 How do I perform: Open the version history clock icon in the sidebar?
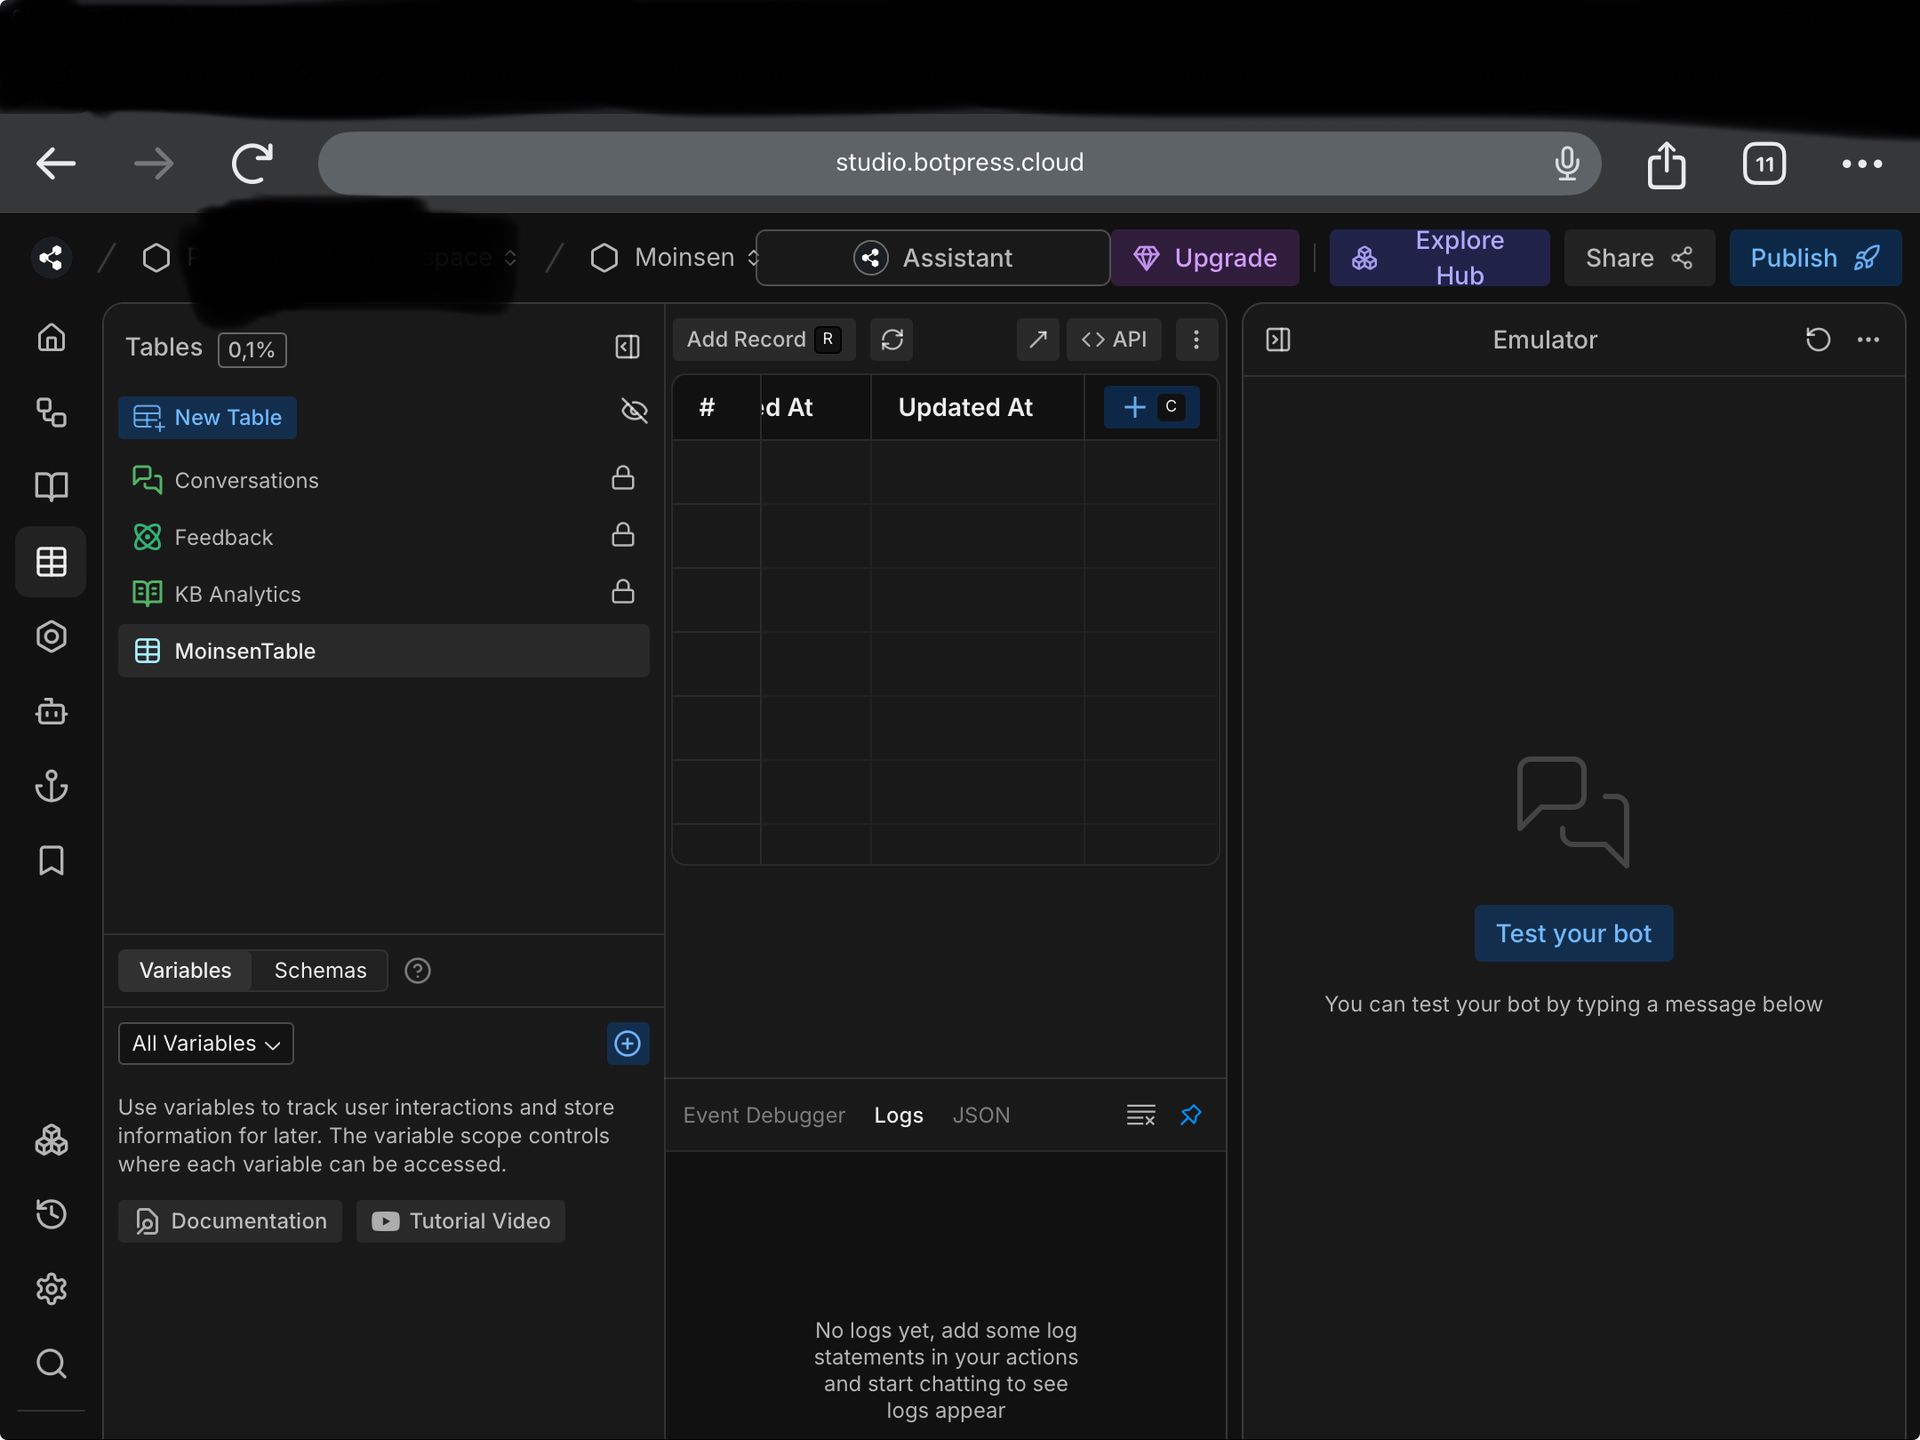51,1214
